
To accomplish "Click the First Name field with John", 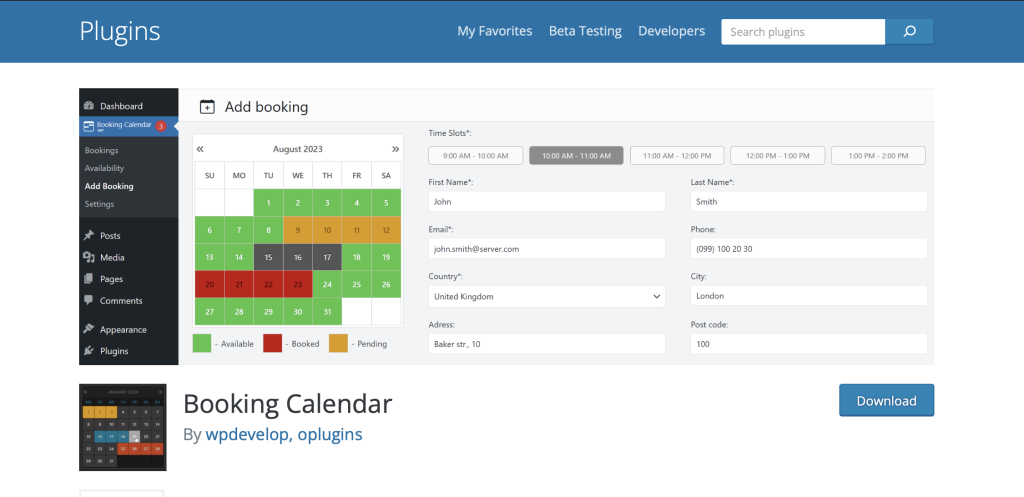I will click(547, 201).
